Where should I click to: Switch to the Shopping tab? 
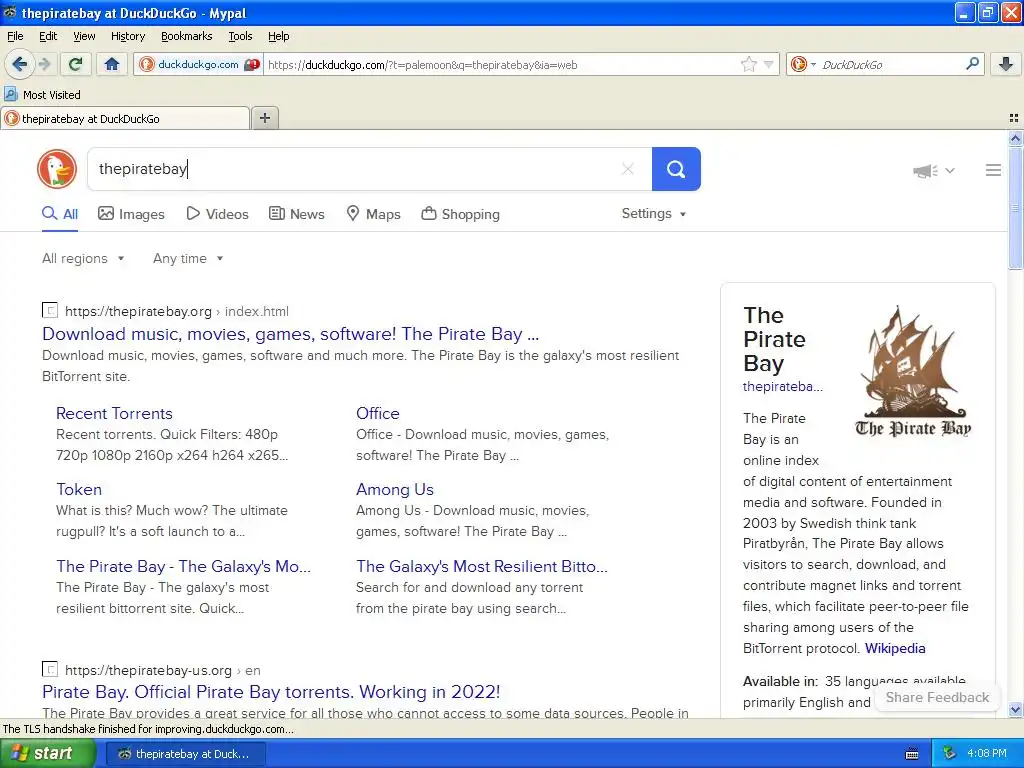click(460, 214)
